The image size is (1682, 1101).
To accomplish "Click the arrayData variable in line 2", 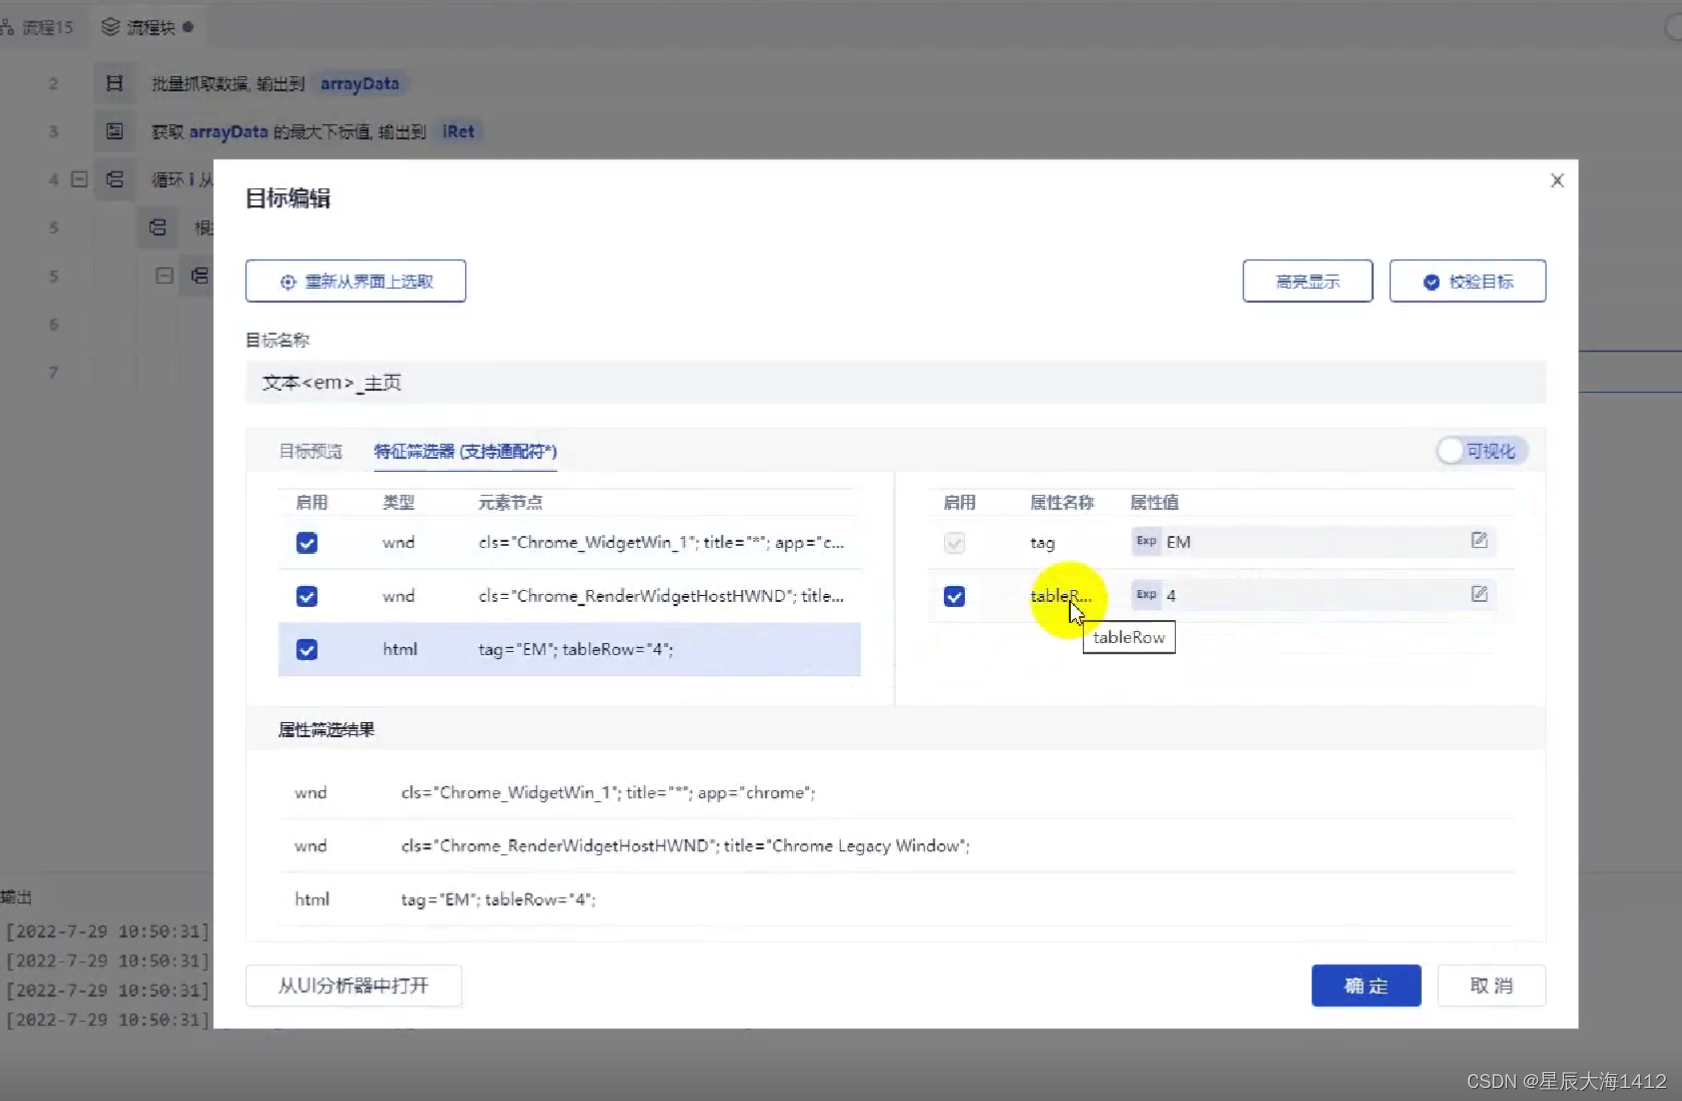I will coord(359,84).
